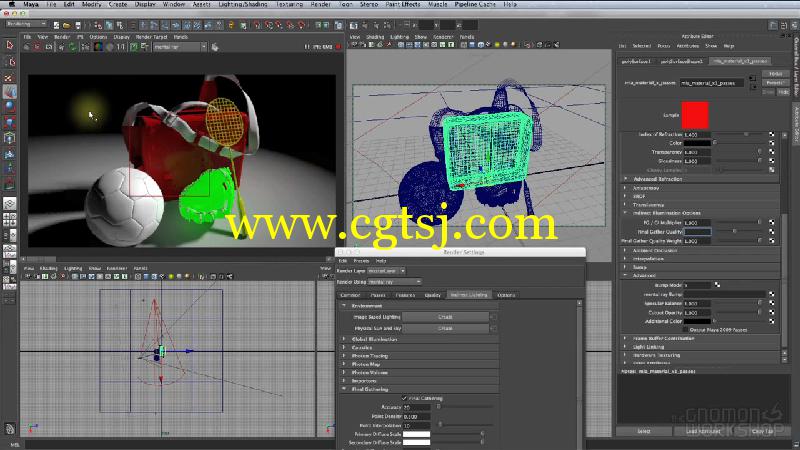
Task: Select the arrow Select tool in toolbox
Action: 9,45
